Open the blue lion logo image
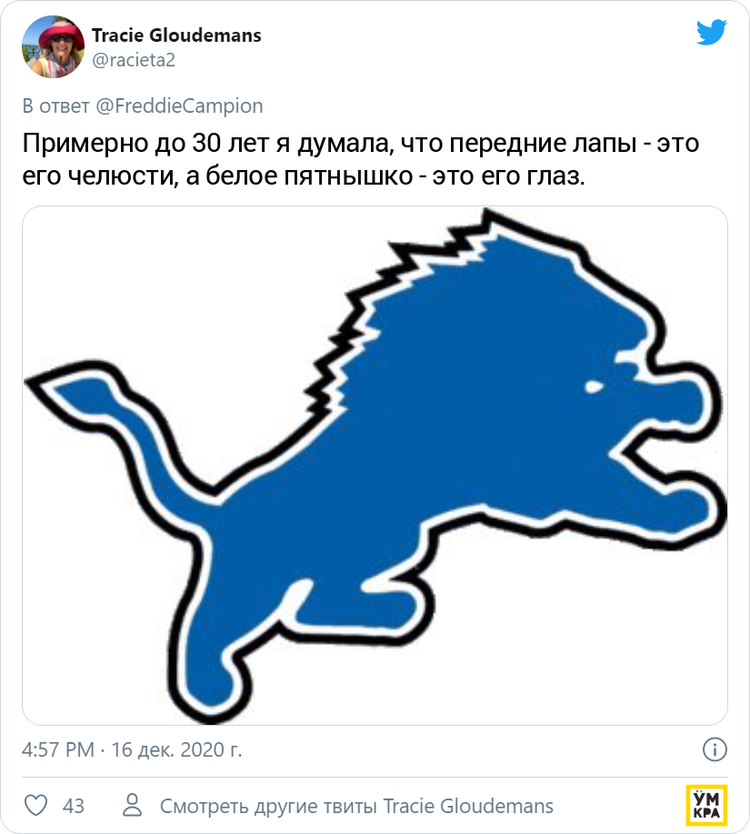Image resolution: width=750 pixels, height=834 pixels. [x=375, y=465]
